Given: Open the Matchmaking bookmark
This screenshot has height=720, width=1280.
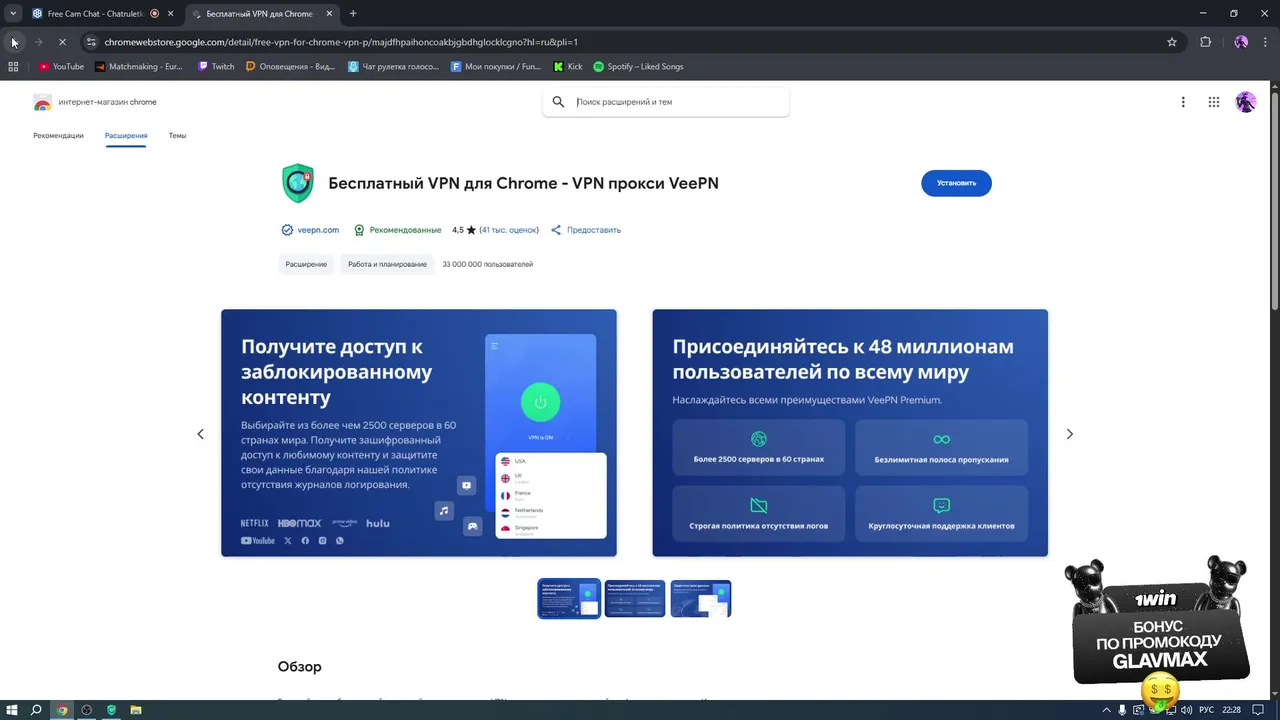Looking at the screenshot, I should pos(139,67).
